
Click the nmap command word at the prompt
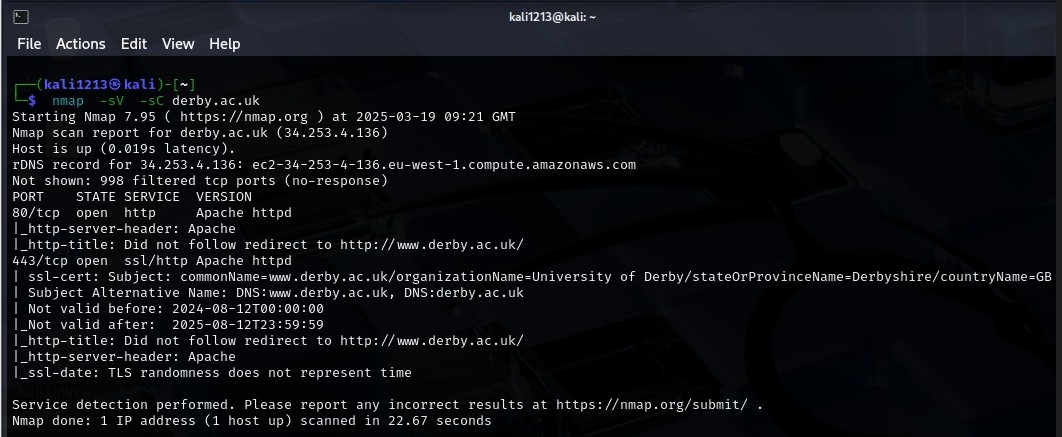pos(68,100)
